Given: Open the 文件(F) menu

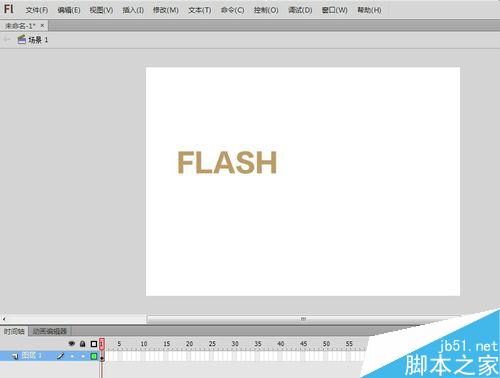Looking at the screenshot, I should [x=37, y=10].
